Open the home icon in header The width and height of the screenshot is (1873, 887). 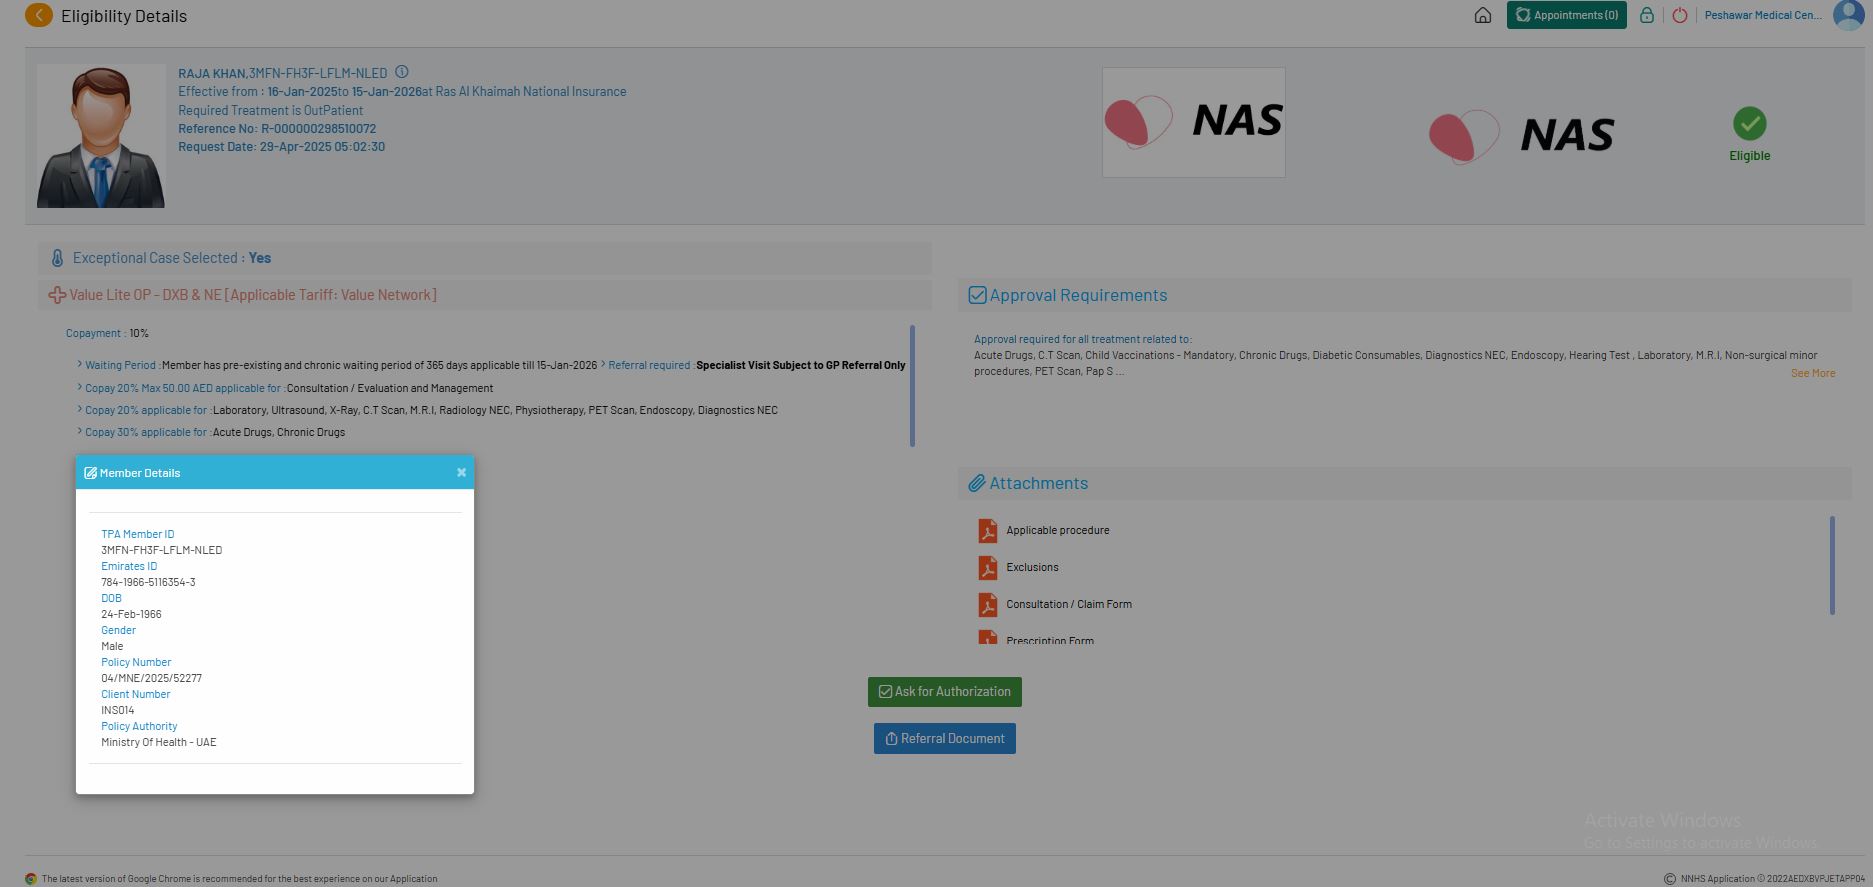[1483, 15]
